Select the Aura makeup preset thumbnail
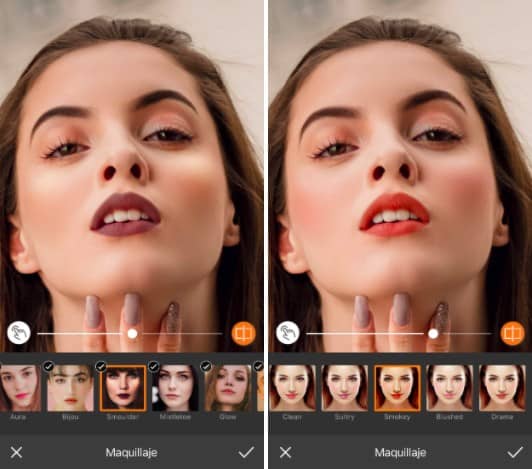The image size is (532, 469). tap(20, 388)
